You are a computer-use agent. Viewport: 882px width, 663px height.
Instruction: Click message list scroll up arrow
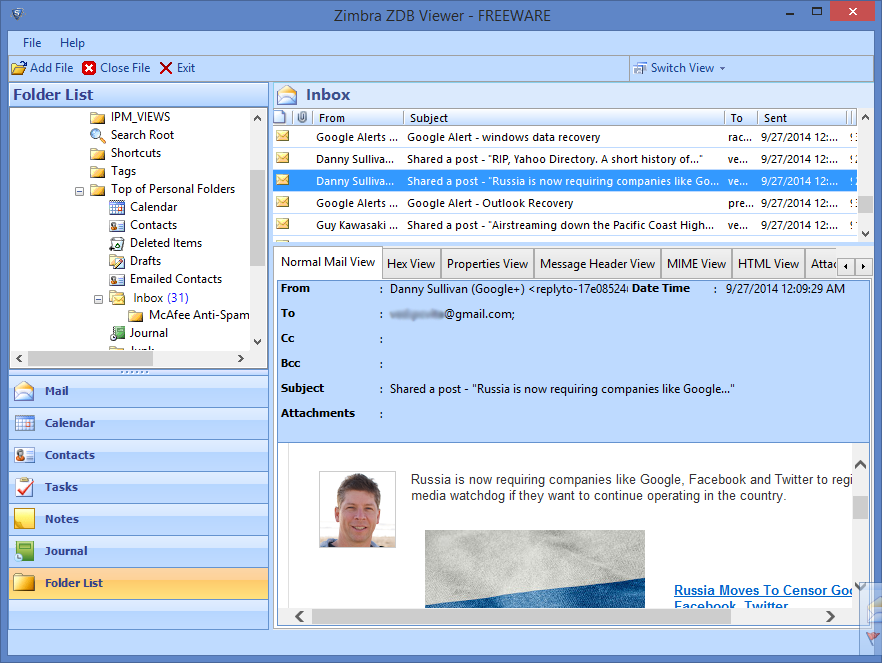(865, 118)
